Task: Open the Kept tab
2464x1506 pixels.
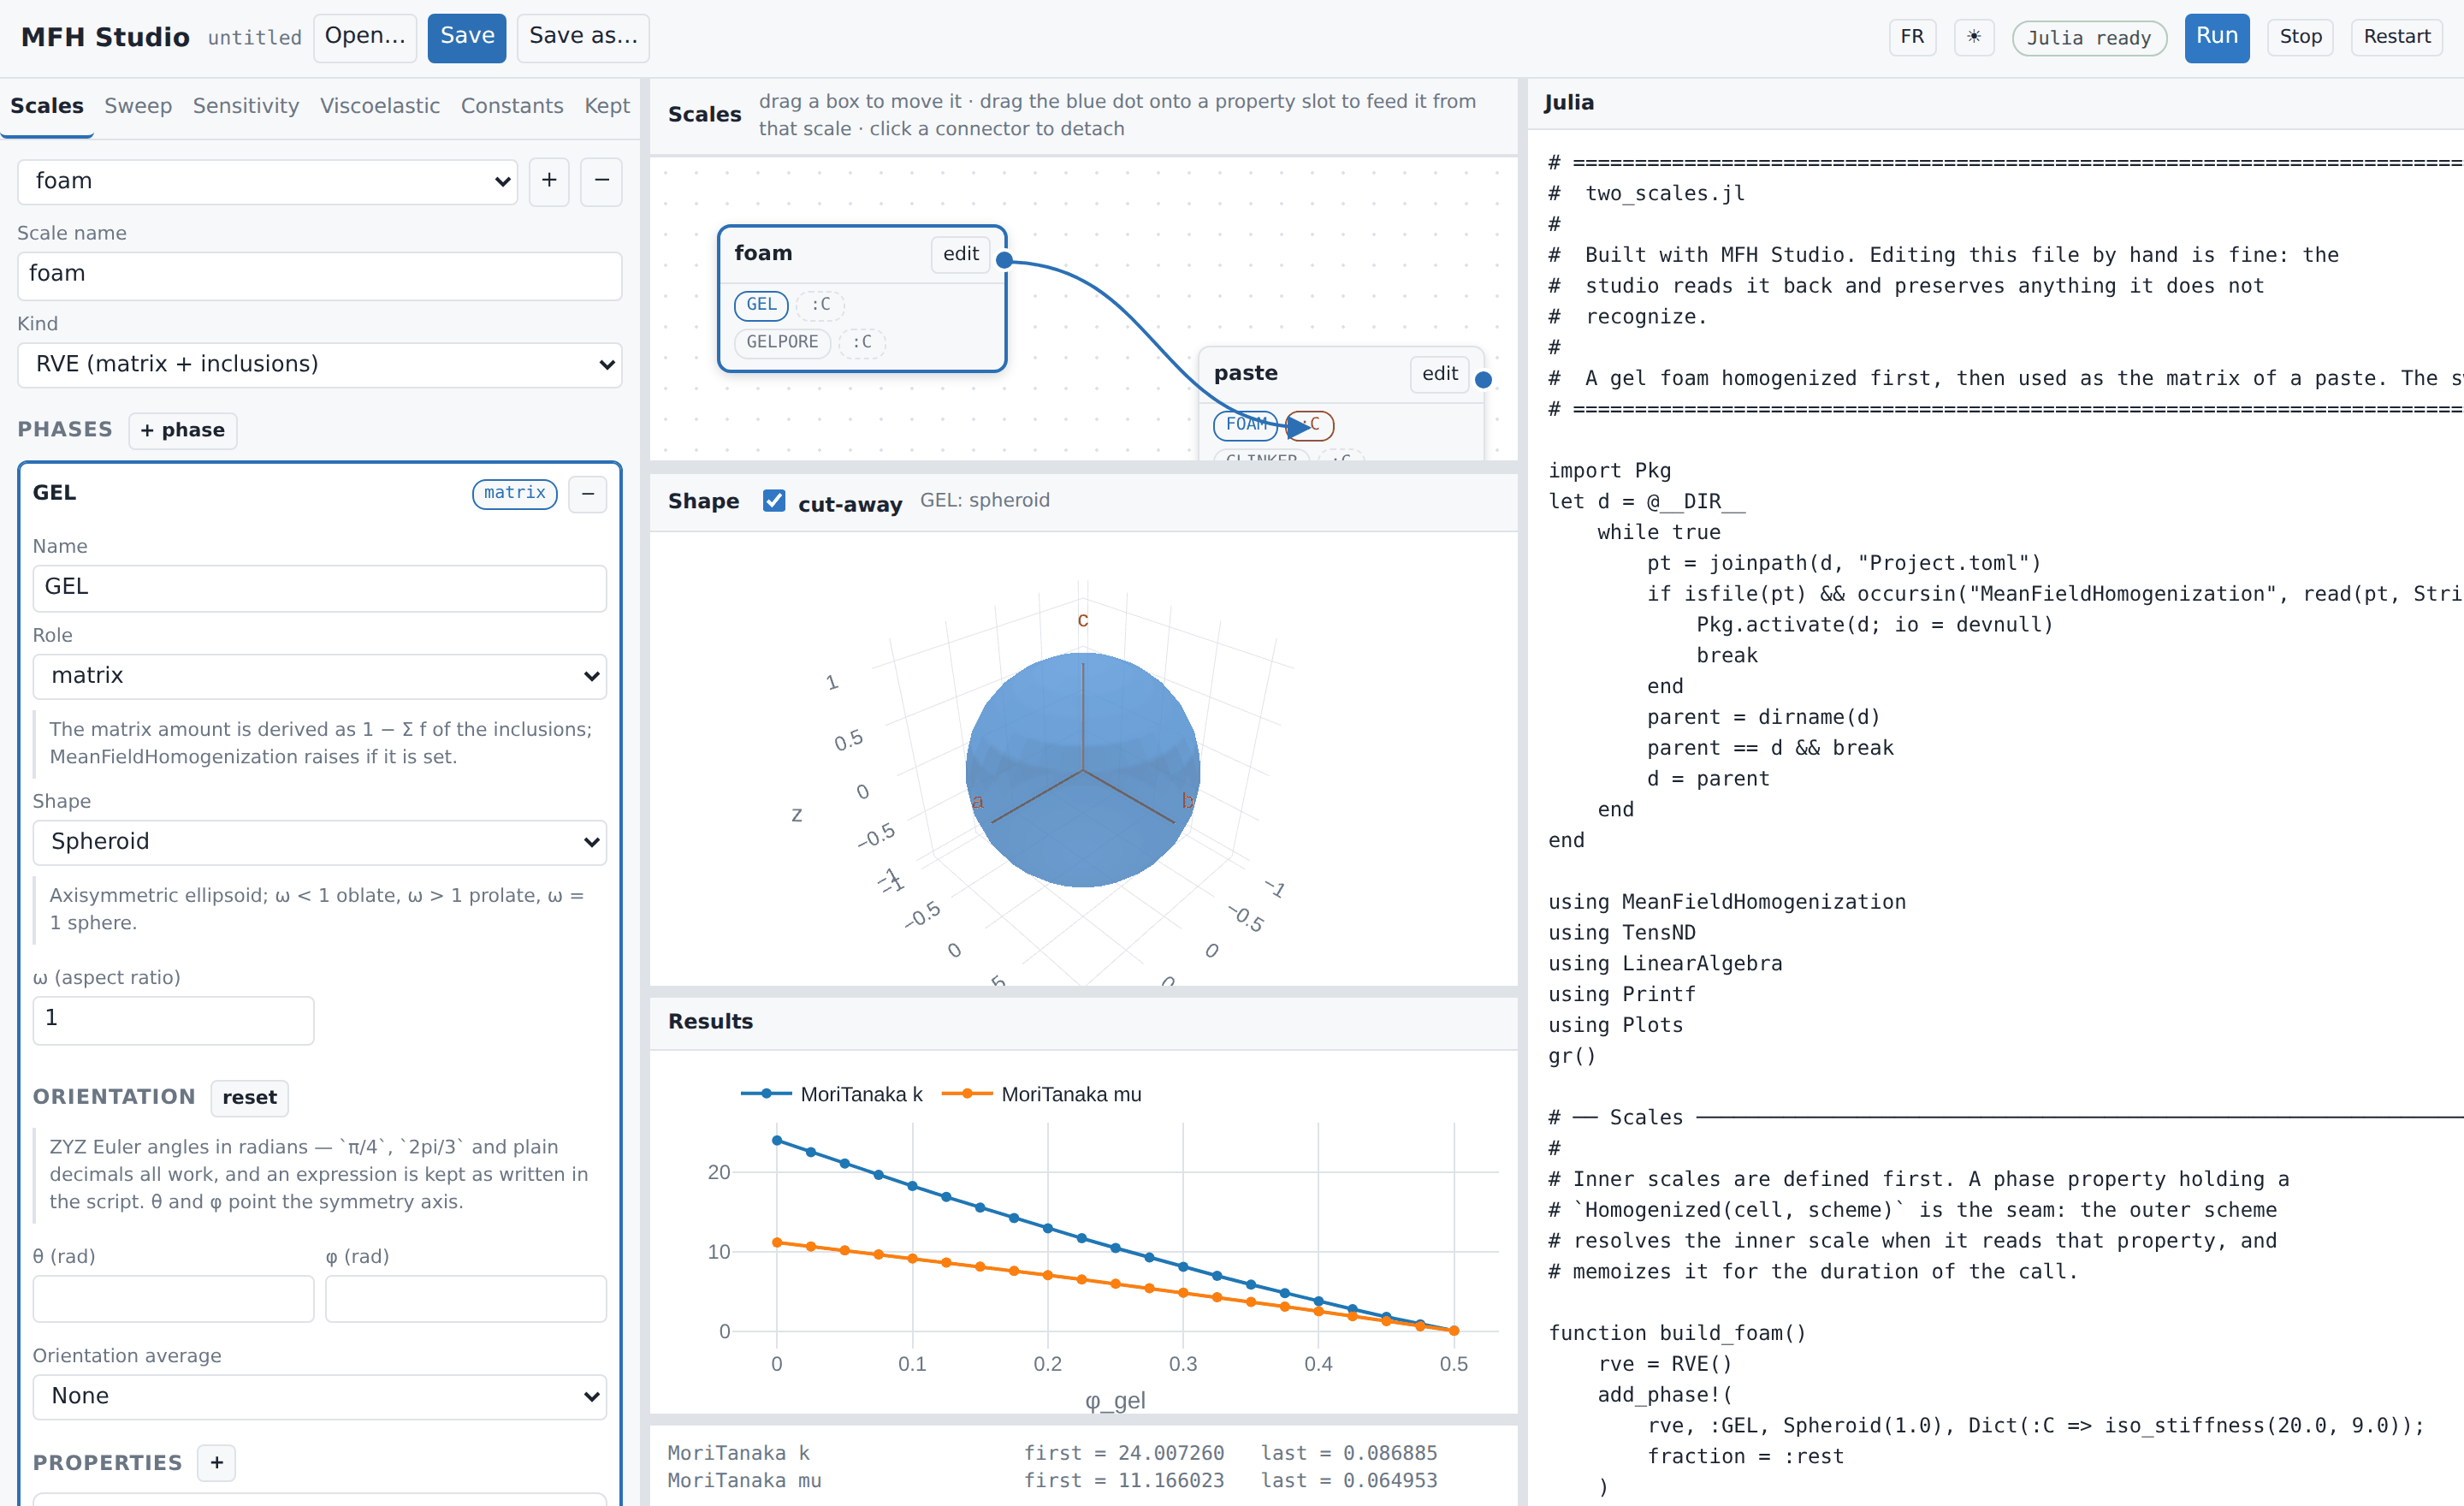Action: 607,106
